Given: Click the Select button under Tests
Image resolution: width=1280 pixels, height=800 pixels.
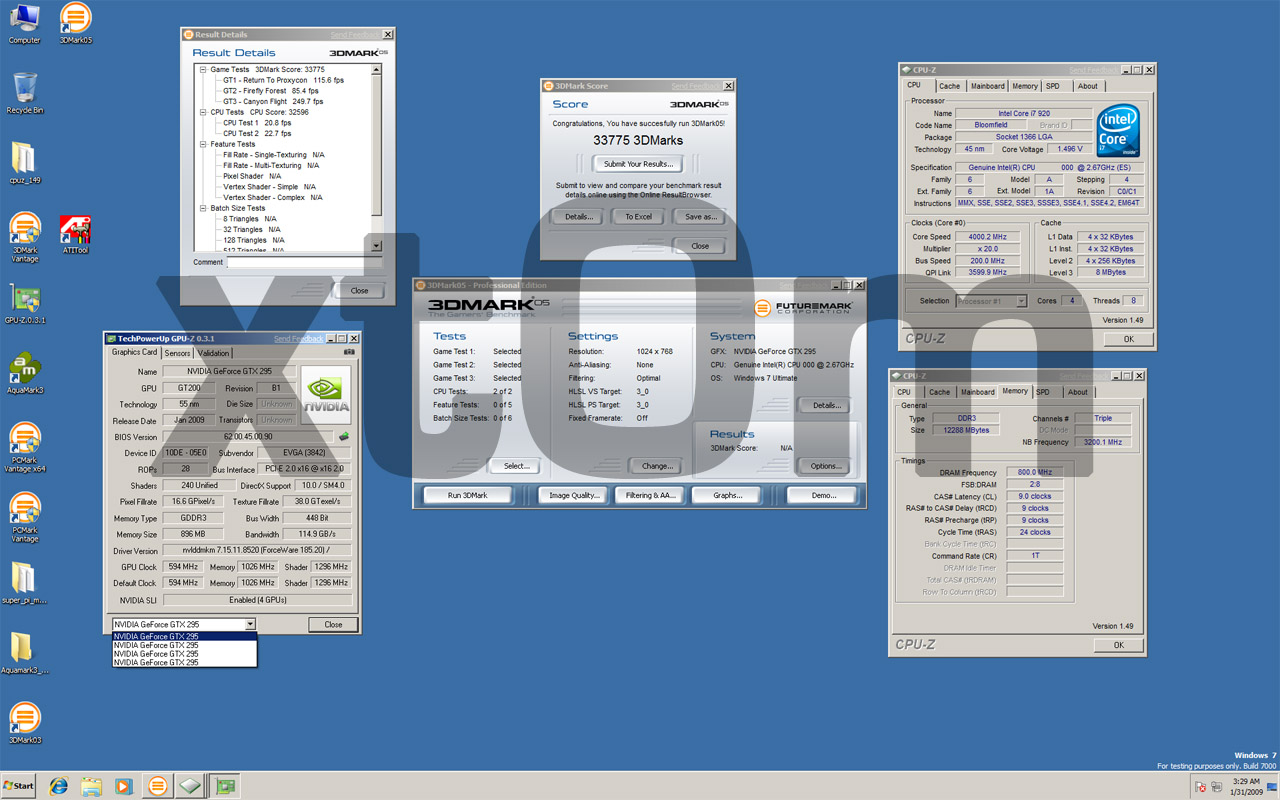Looking at the screenshot, I should pyautogui.click(x=516, y=466).
